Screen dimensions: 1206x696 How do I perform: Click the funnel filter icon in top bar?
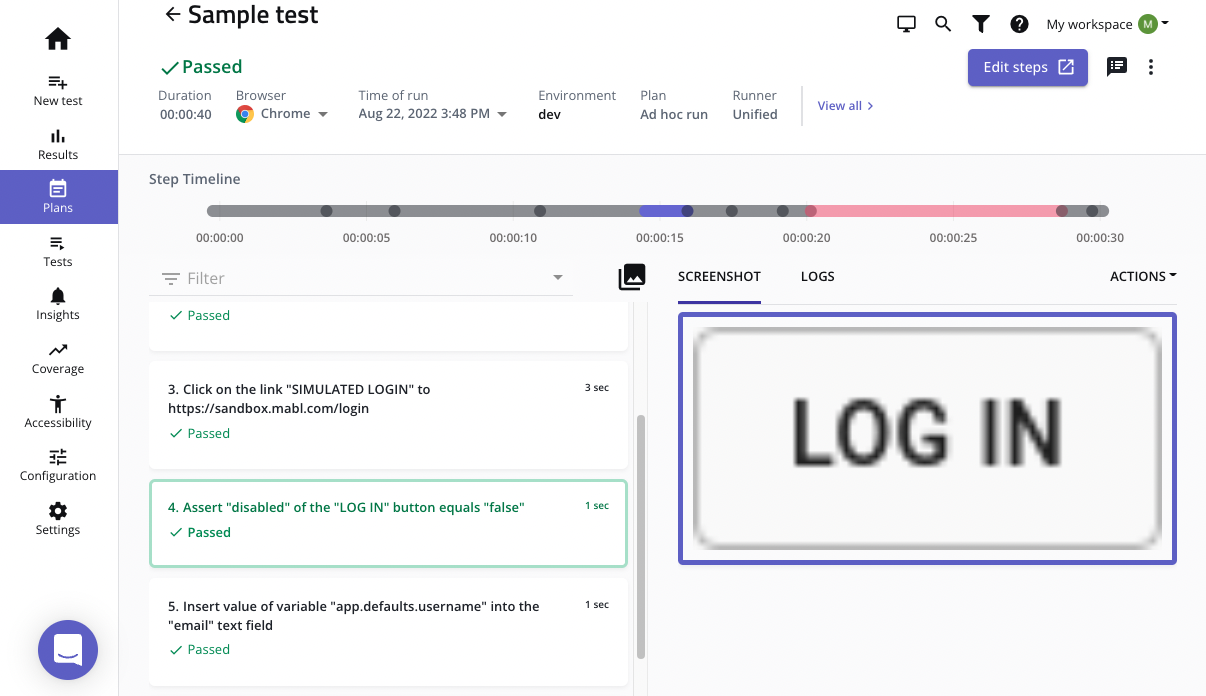click(981, 24)
